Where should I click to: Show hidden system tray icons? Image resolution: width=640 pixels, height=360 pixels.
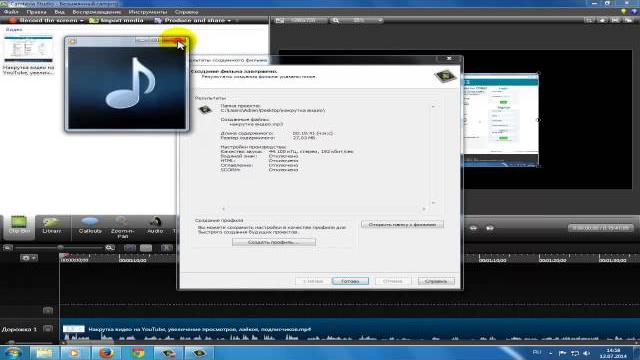click(x=551, y=353)
